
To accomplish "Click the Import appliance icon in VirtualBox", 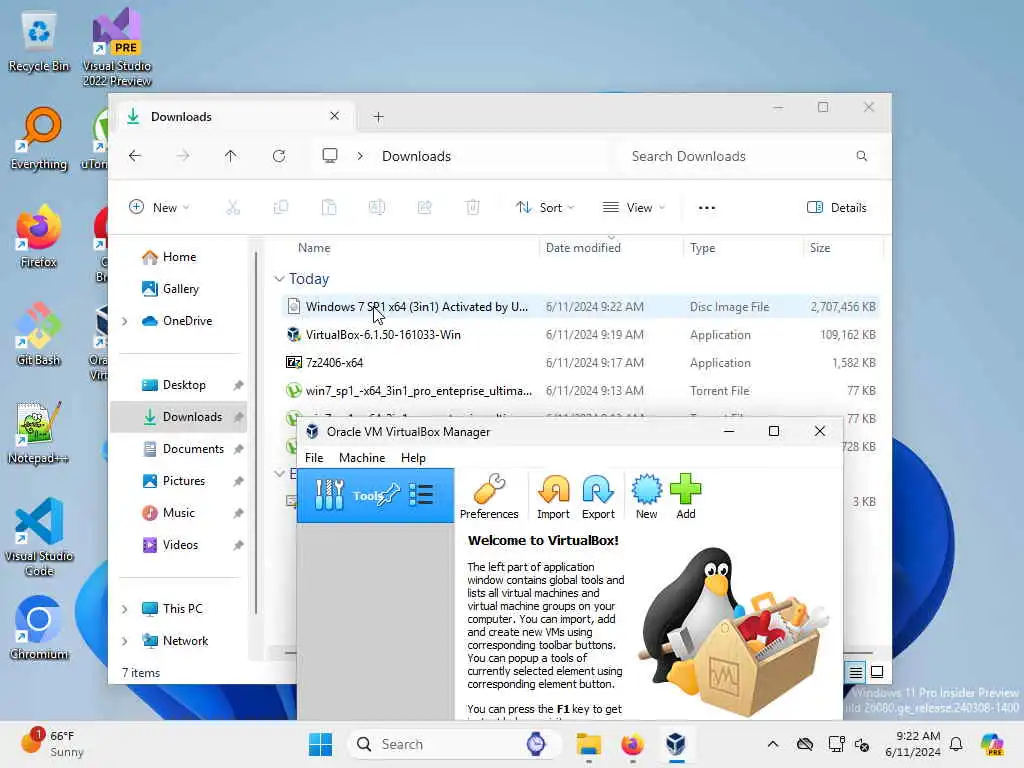I will 553,497.
